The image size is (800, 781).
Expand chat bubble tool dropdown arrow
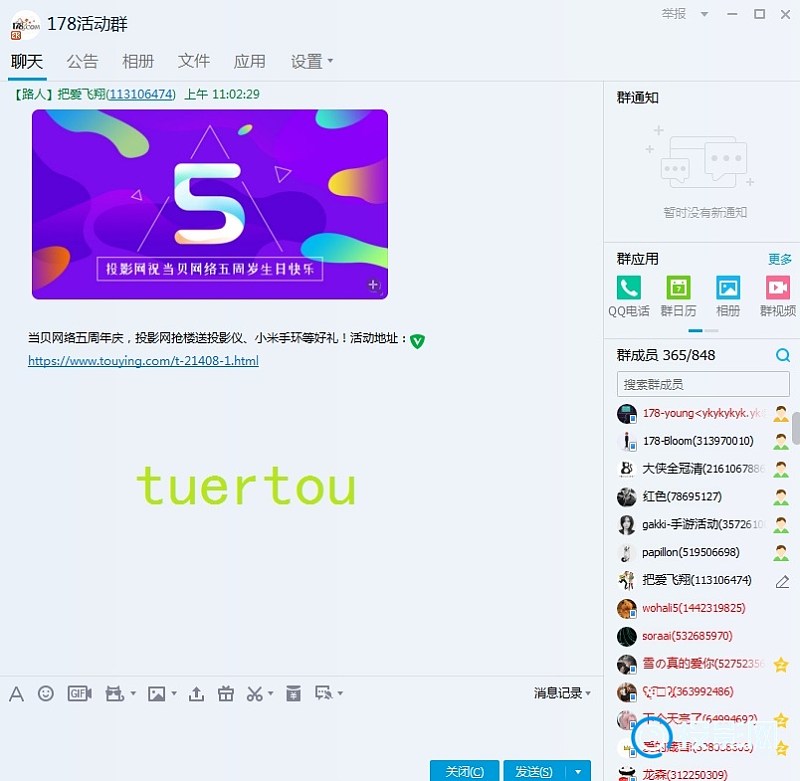pyautogui.click(x=340, y=693)
